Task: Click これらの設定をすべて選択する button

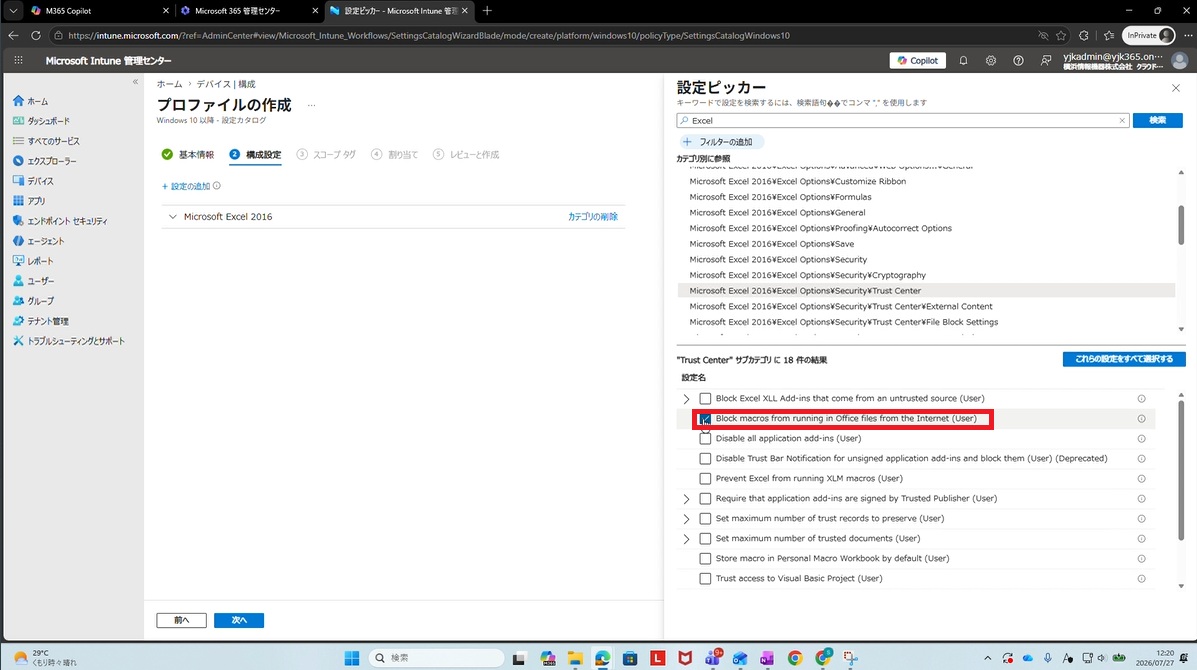Action: tap(1124, 359)
